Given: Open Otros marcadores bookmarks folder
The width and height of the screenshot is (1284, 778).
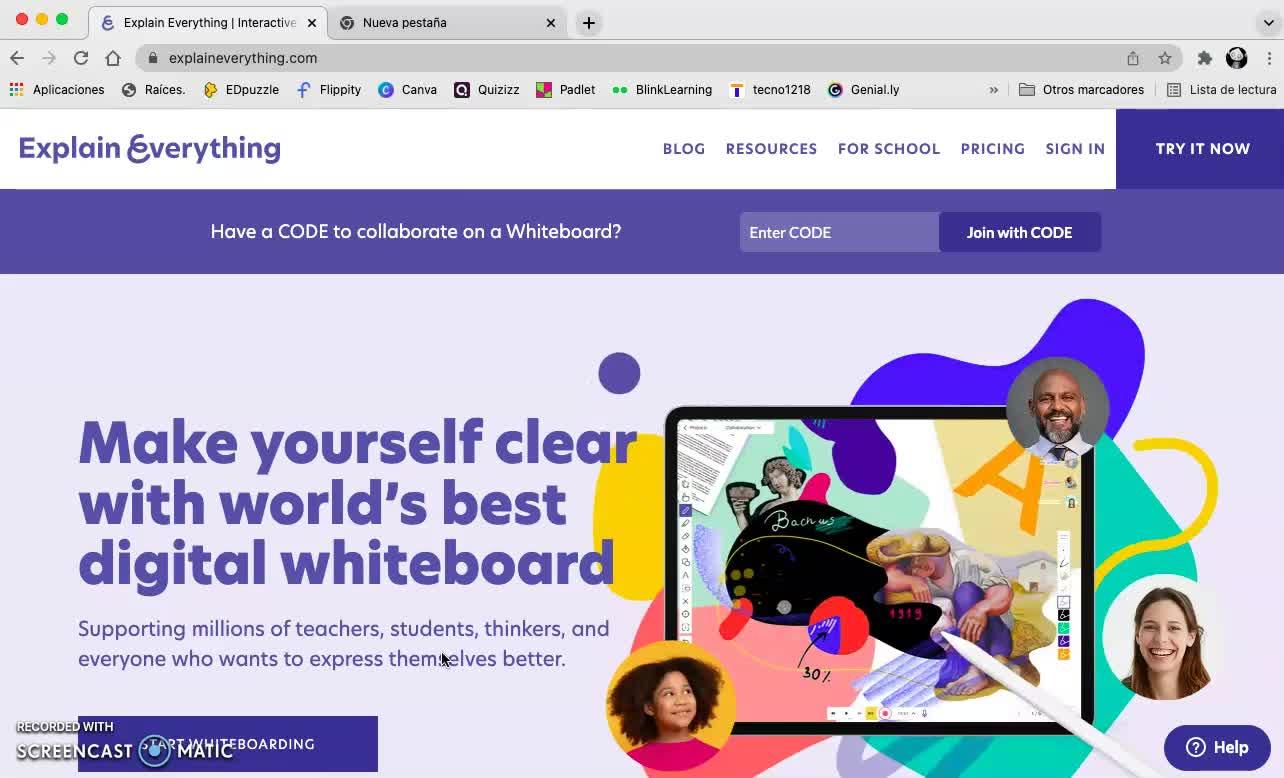Looking at the screenshot, I should (x=1081, y=90).
